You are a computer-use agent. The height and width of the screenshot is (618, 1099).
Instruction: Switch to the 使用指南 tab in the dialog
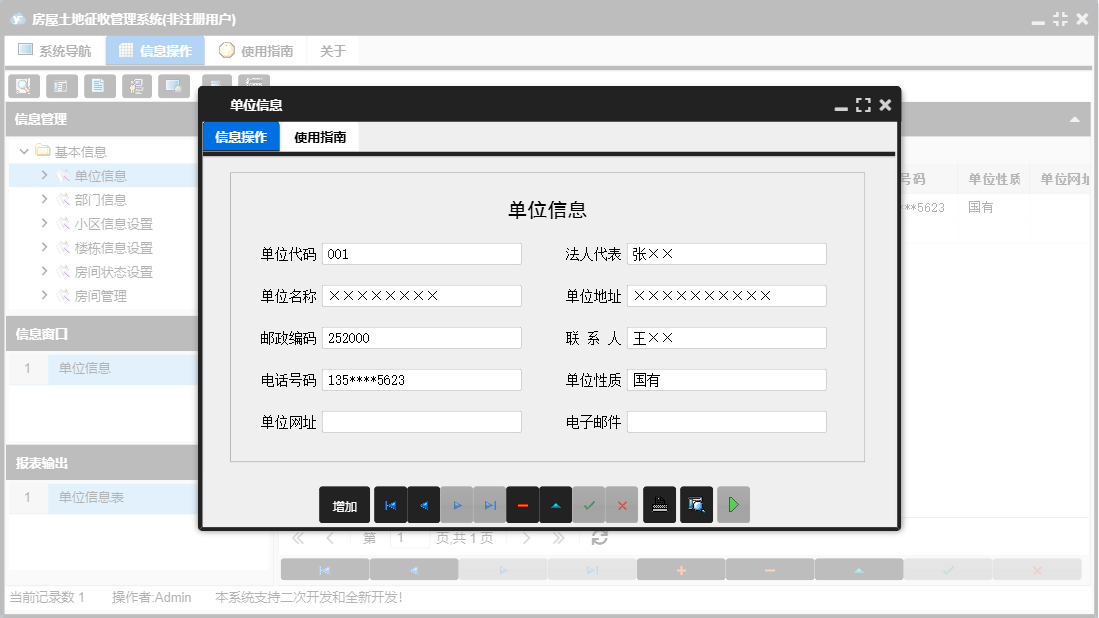coord(321,137)
